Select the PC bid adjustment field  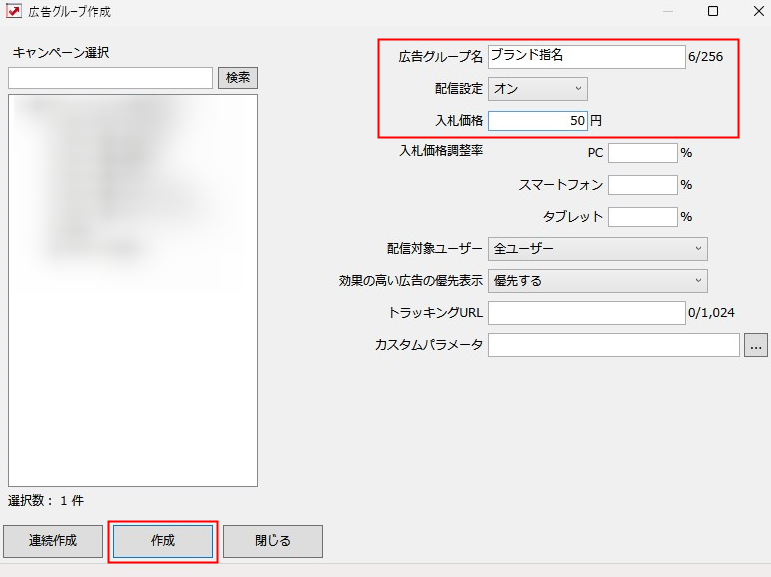pos(642,153)
